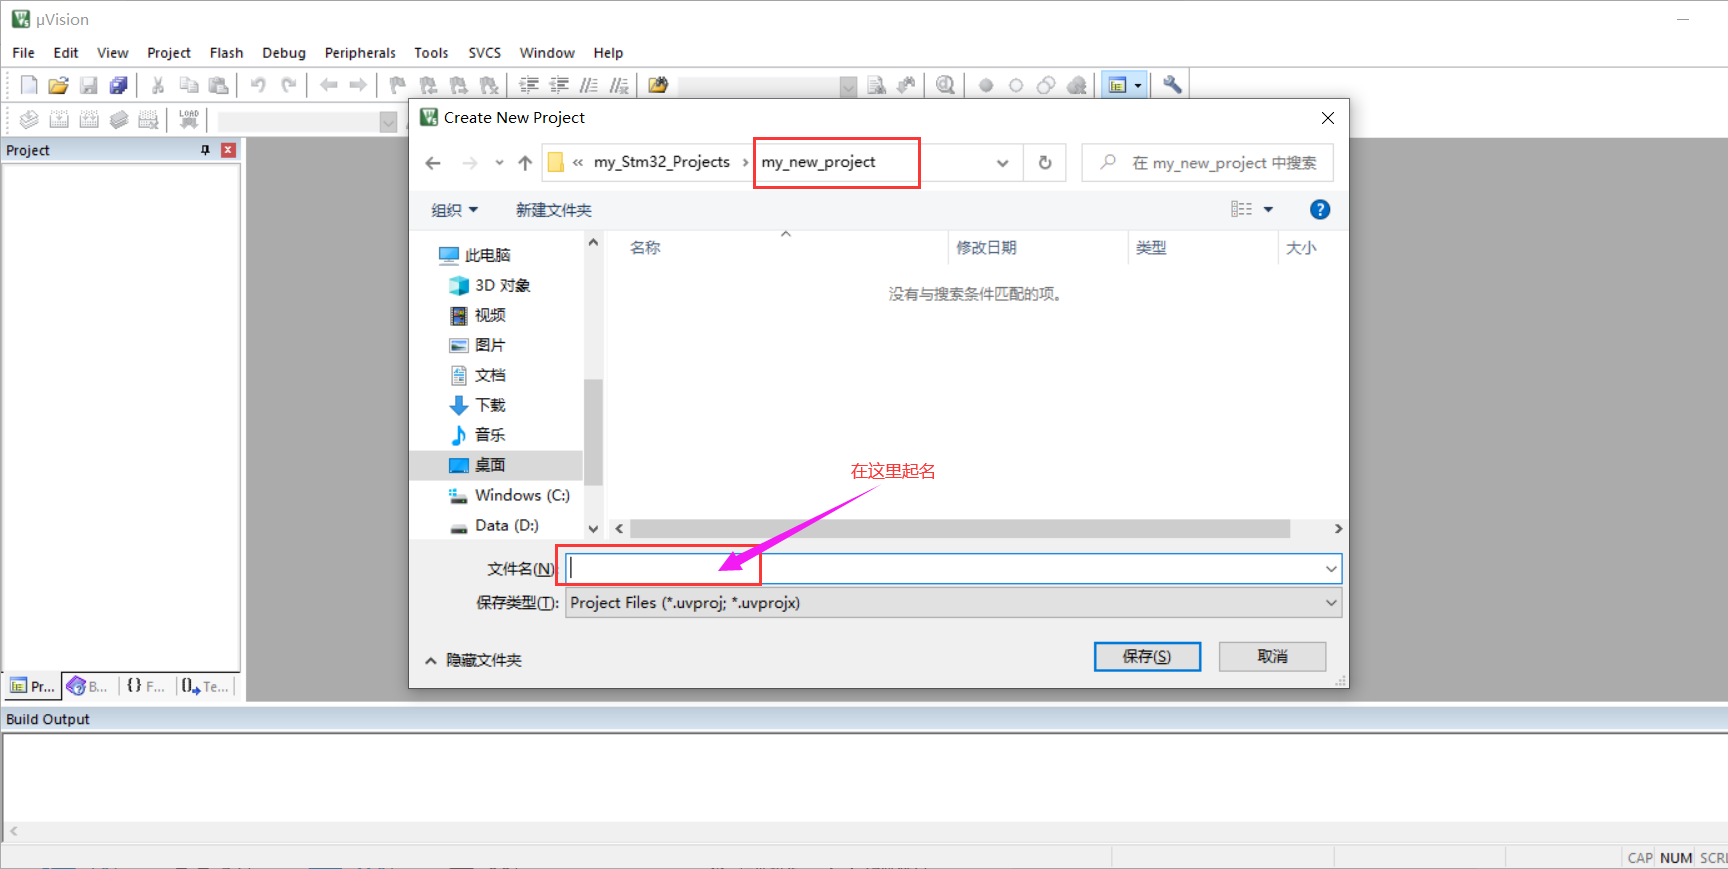The height and width of the screenshot is (869, 1728).
Task: Close the Project panel with red X
Action: tap(228, 150)
